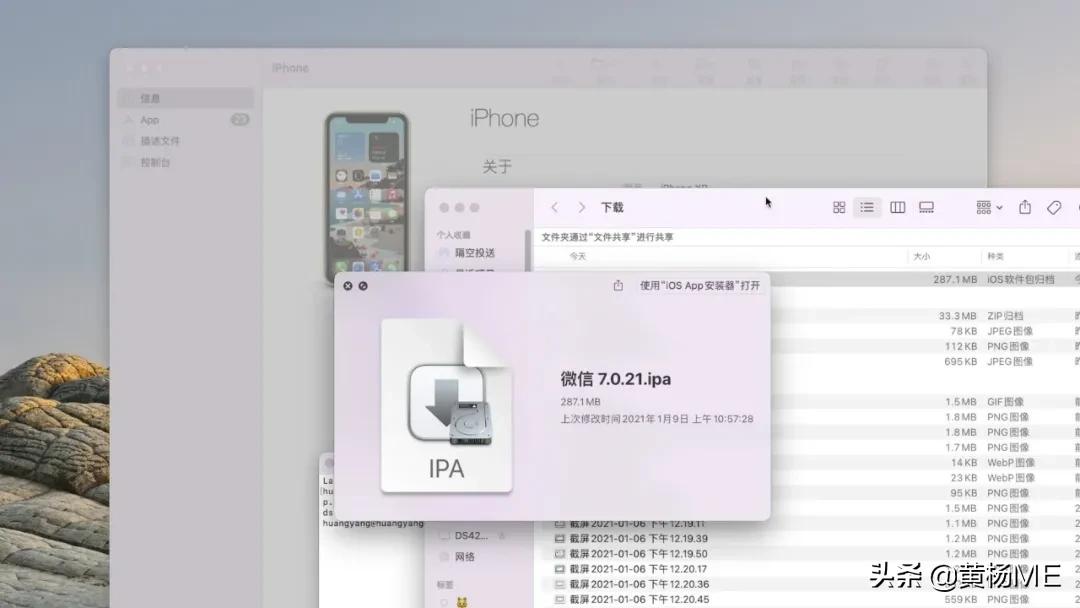Sort files by the 大小 column header
The width and height of the screenshot is (1080, 608).
tap(919, 256)
